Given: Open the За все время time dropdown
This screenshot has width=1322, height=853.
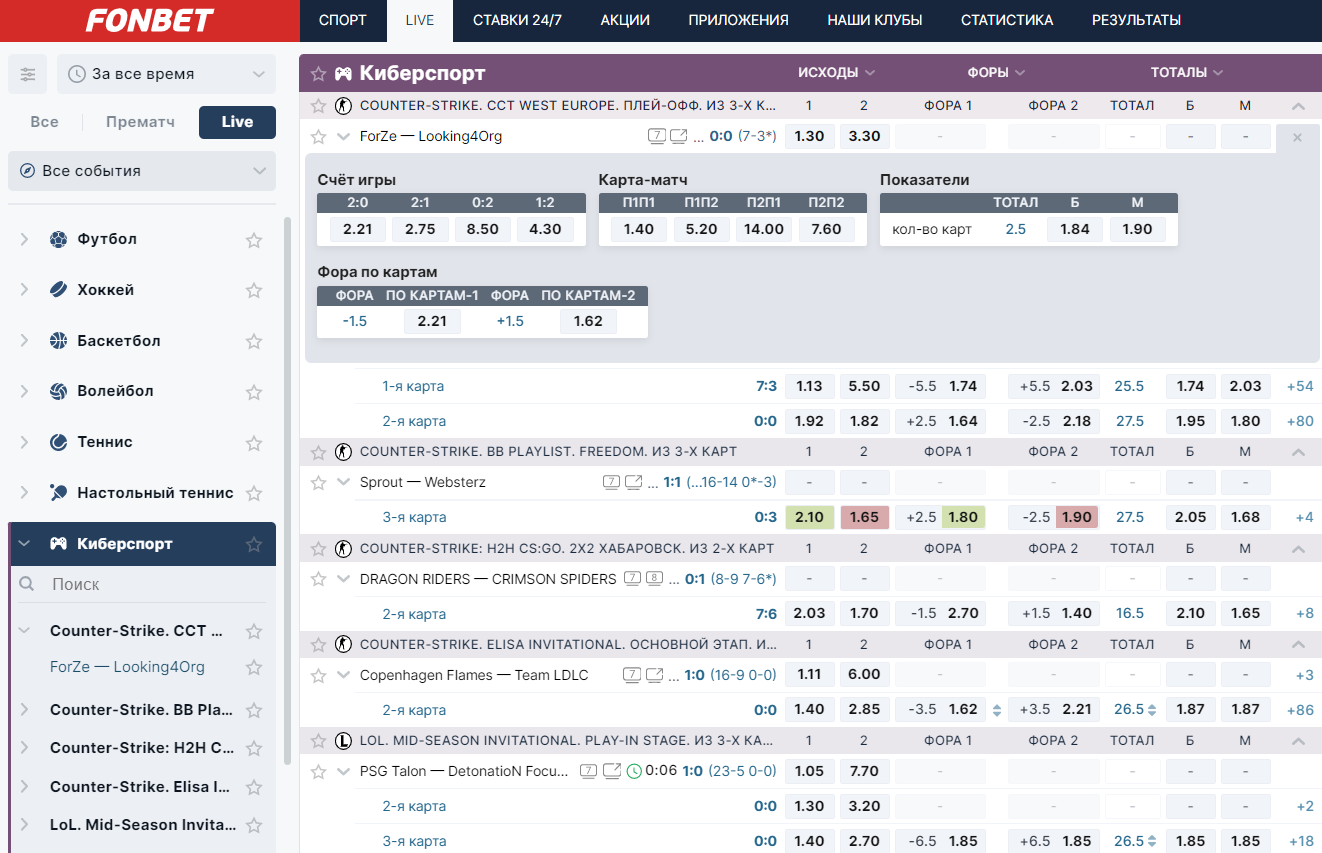Looking at the screenshot, I should (166, 74).
